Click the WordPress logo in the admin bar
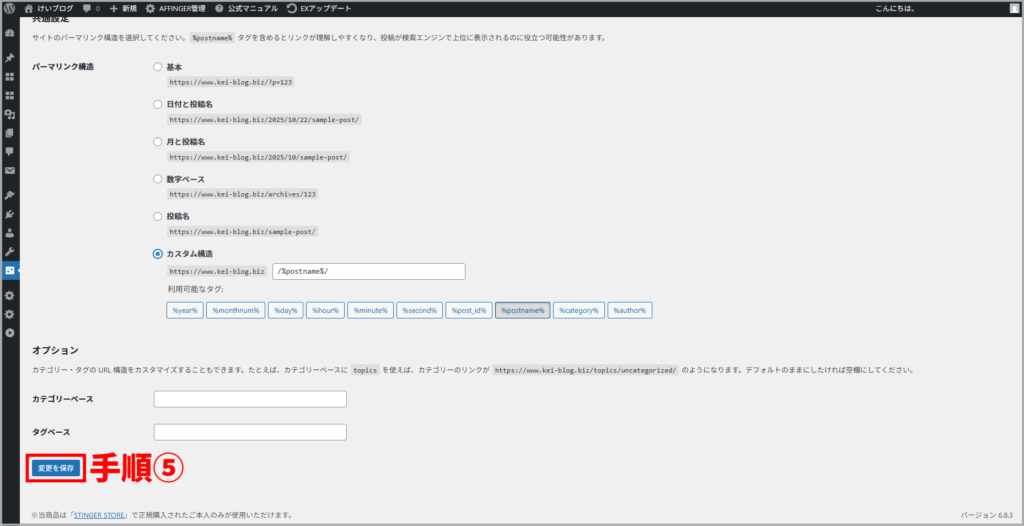The image size is (1024, 526). (9, 8)
